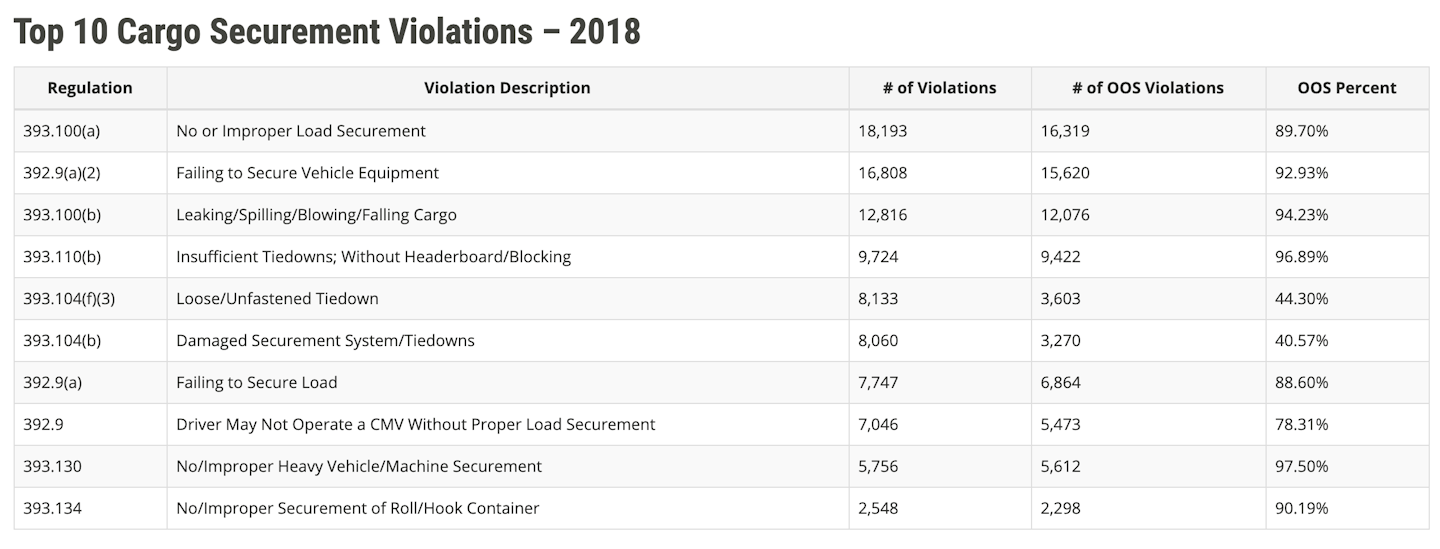Select the 393.100(a) regulation cell
Image resolution: width=1440 pixels, height=549 pixels.
click(x=62, y=131)
